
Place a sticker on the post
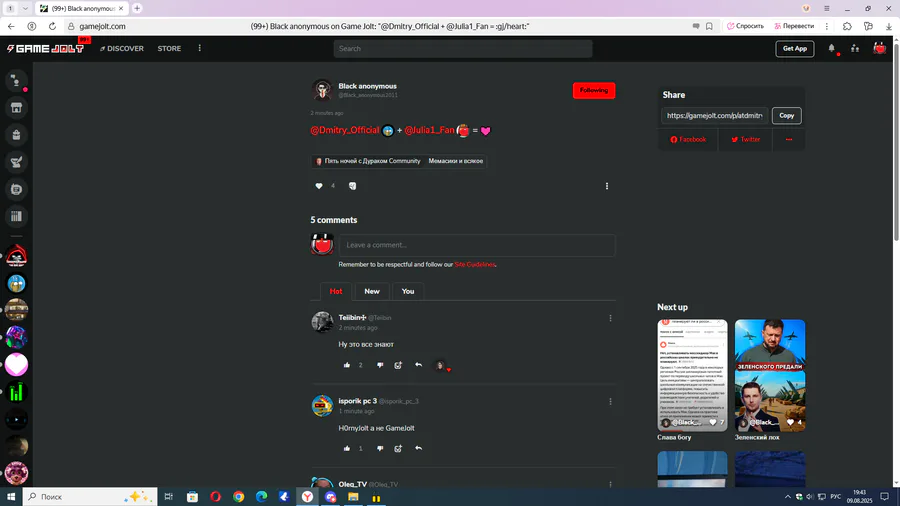pos(352,186)
